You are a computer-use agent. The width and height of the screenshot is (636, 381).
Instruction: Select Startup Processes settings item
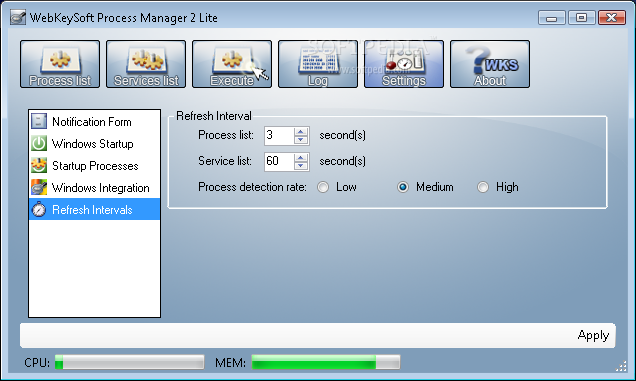tap(95, 166)
